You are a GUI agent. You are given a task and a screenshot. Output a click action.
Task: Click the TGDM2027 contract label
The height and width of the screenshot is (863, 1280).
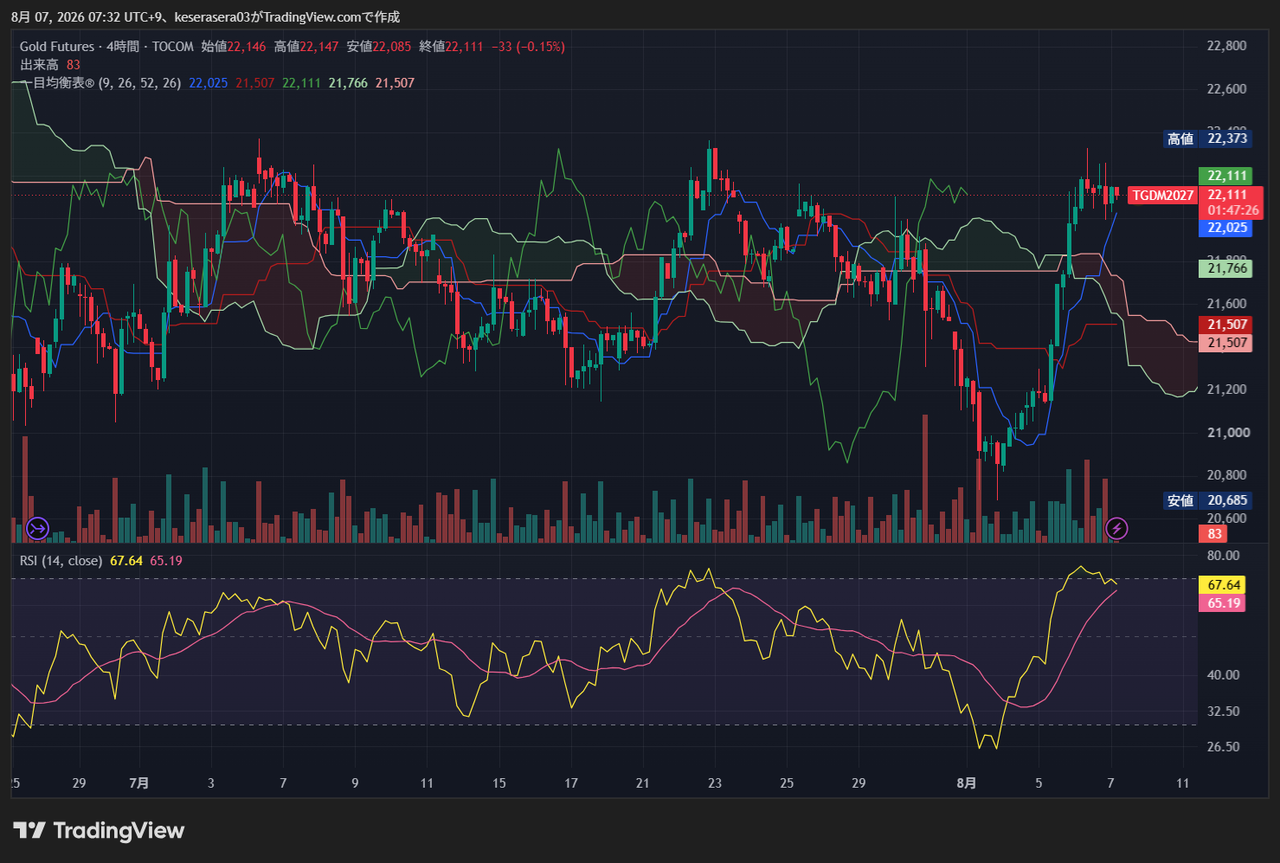pos(1162,195)
